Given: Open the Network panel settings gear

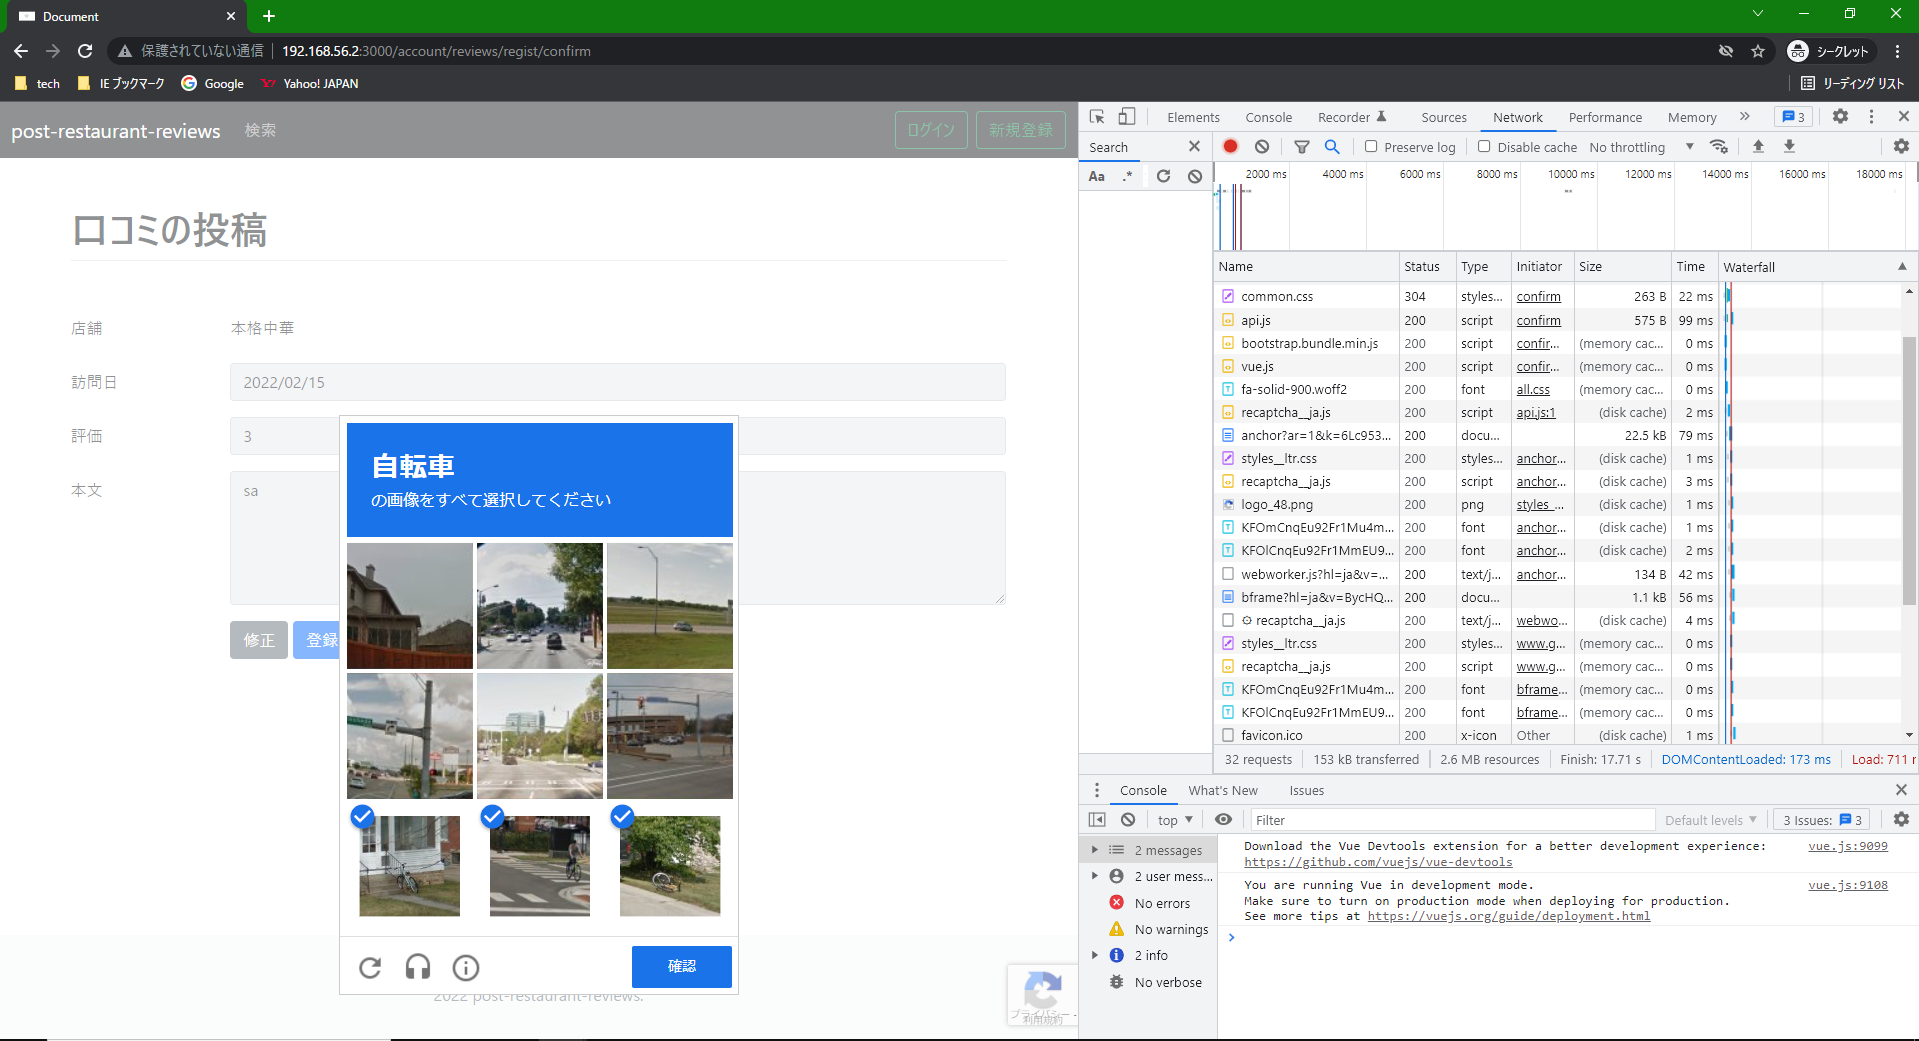Looking at the screenshot, I should pos(1899,146).
